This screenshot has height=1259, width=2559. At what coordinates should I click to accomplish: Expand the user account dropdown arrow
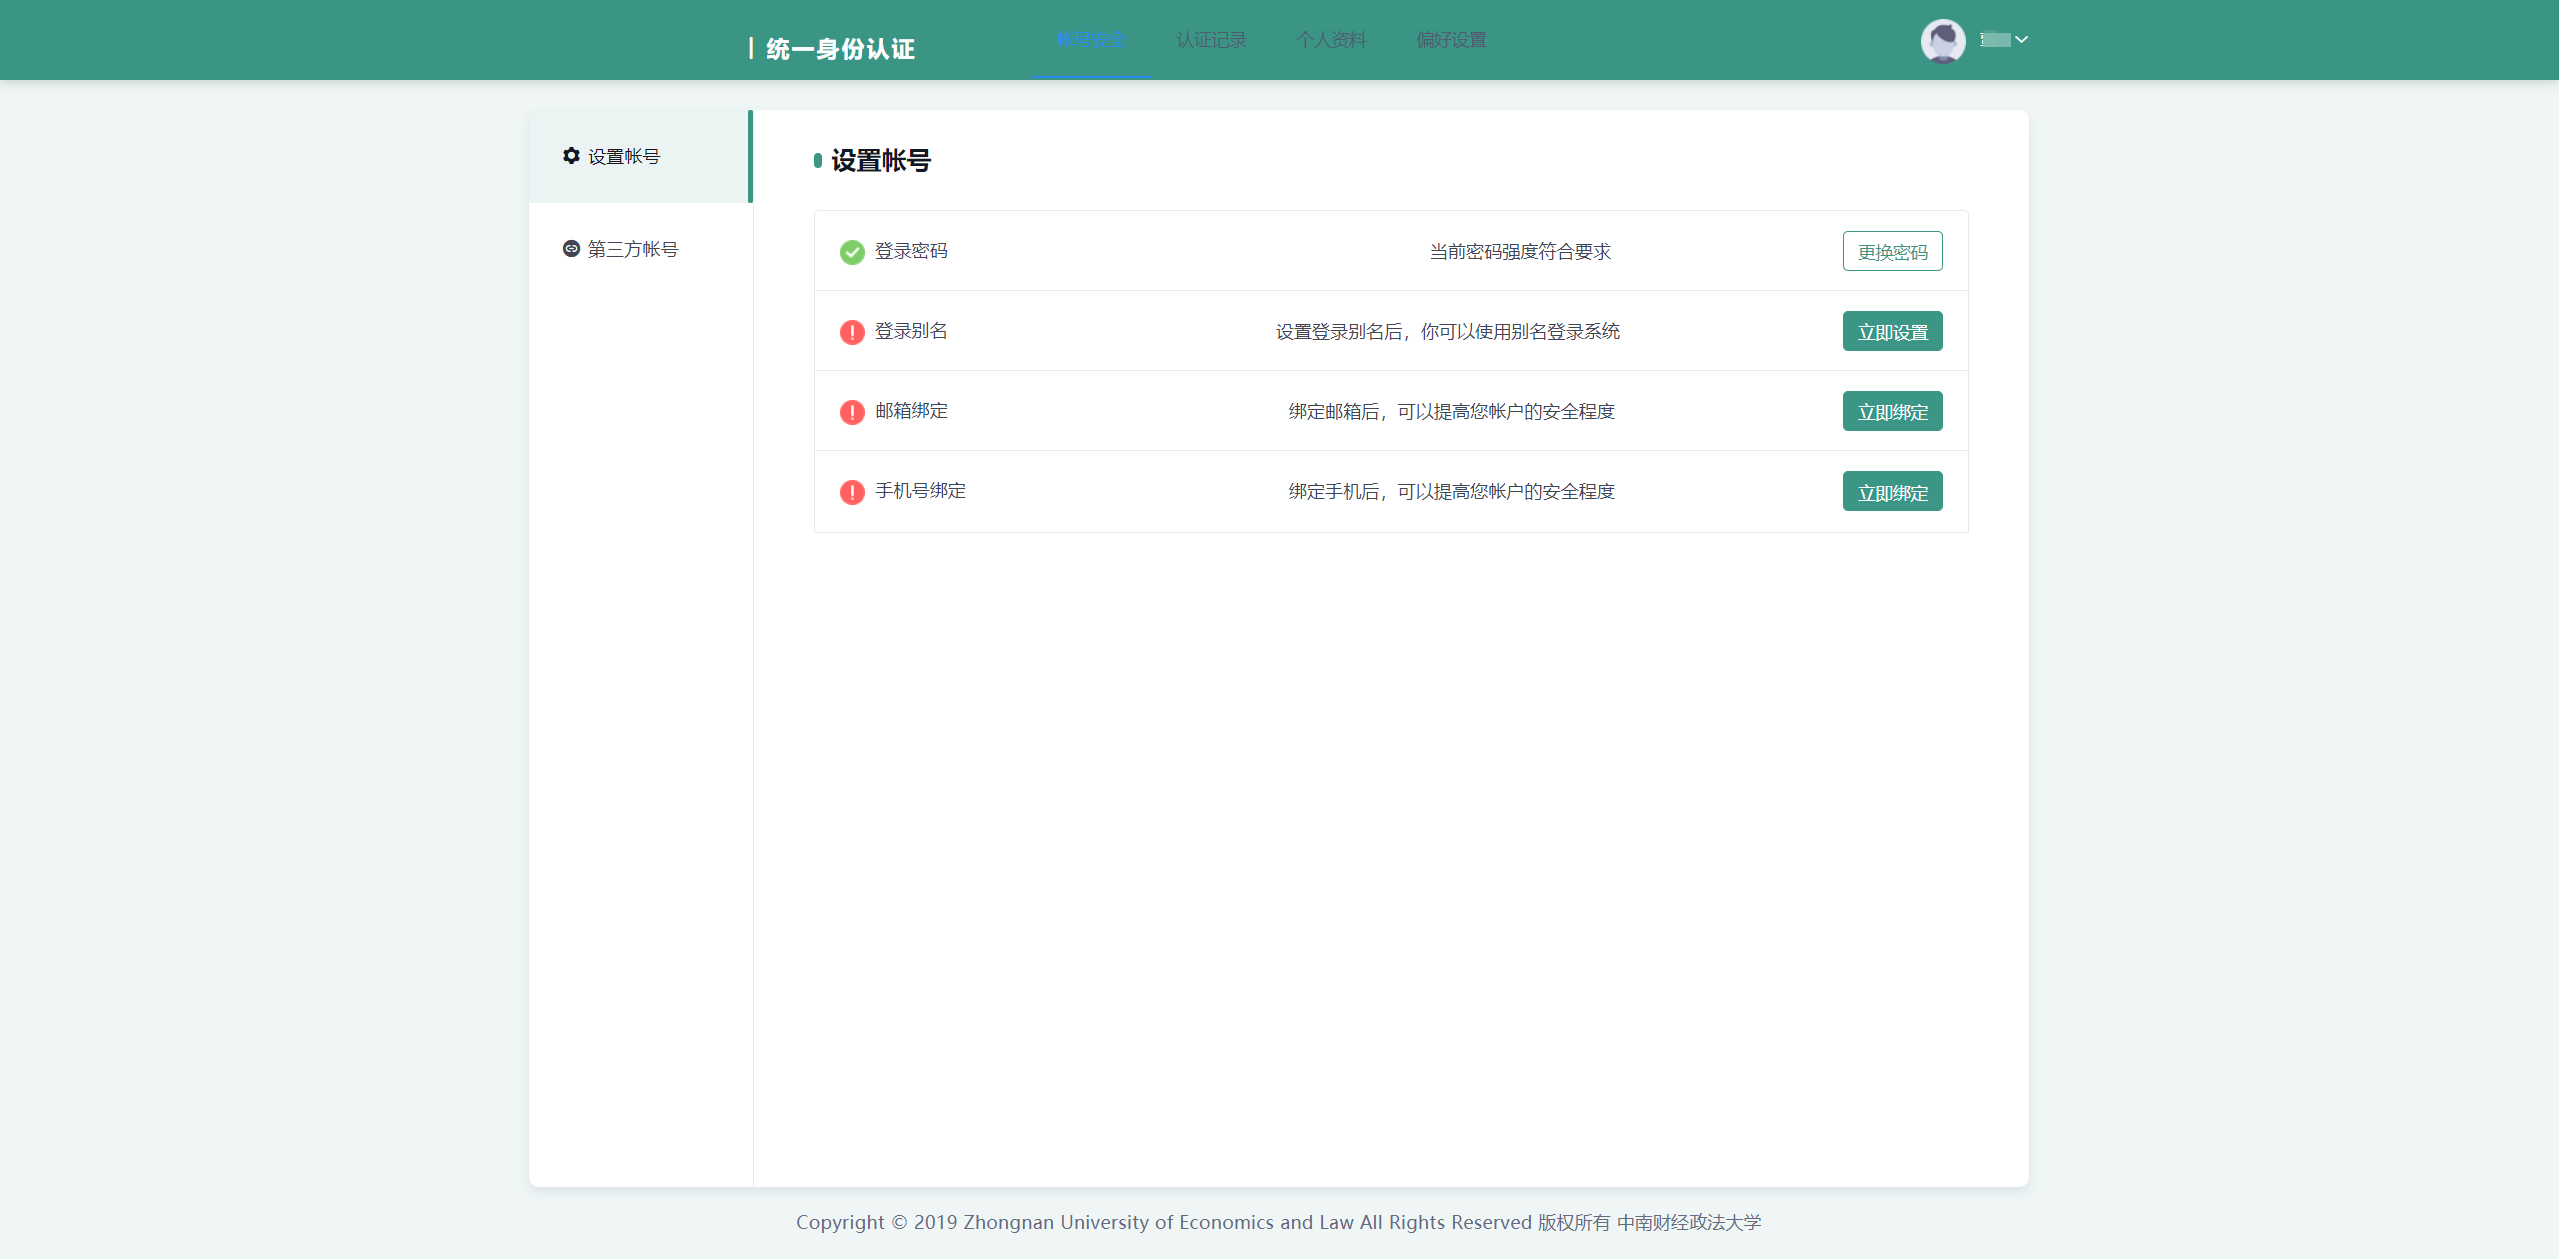(x=2022, y=40)
